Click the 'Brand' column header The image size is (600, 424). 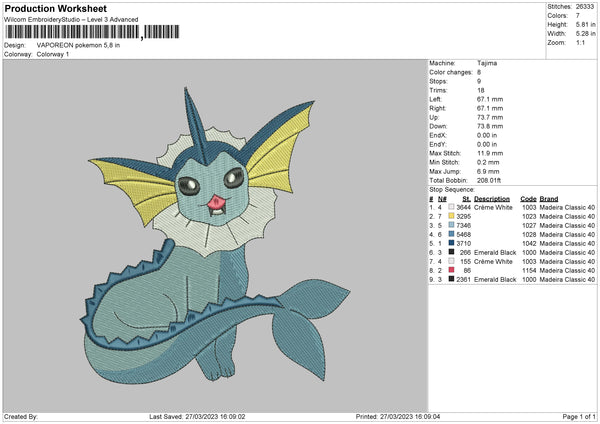[x=549, y=199]
